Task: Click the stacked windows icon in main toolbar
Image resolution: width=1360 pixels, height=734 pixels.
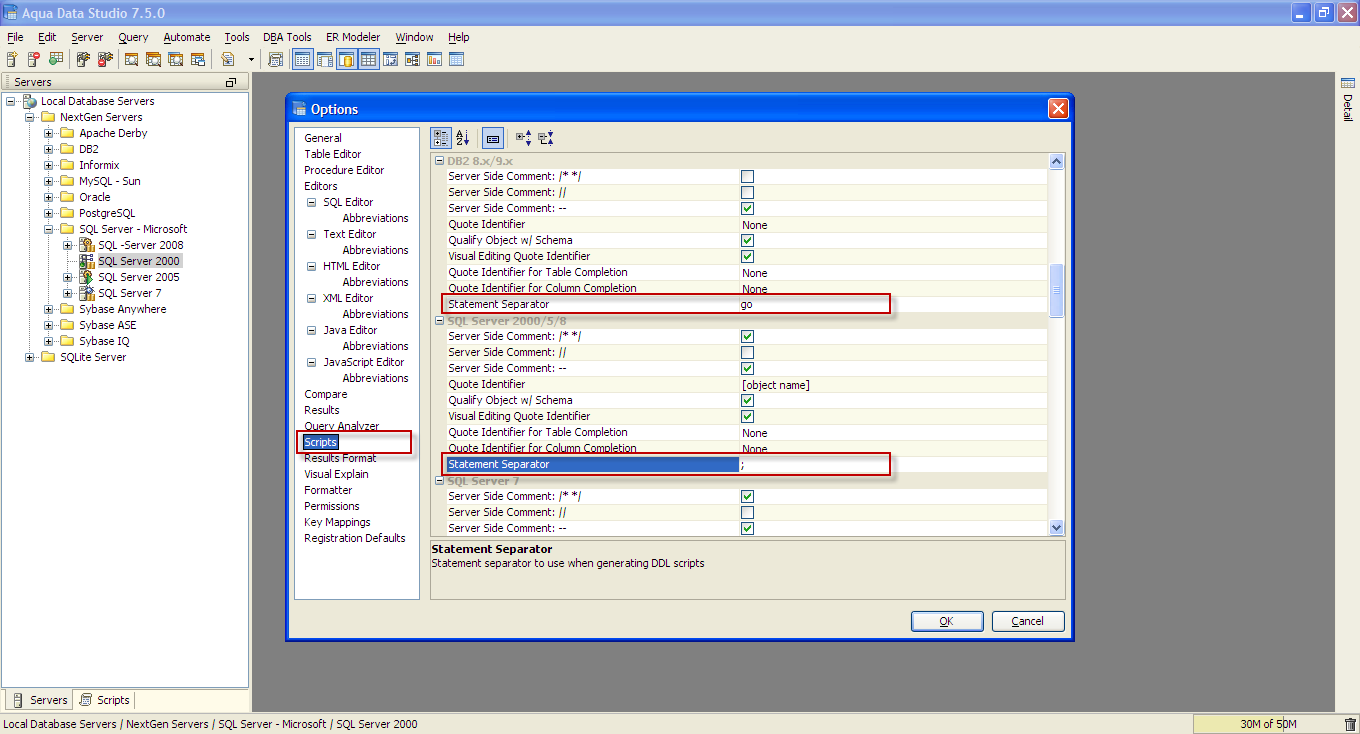Action: point(198,60)
